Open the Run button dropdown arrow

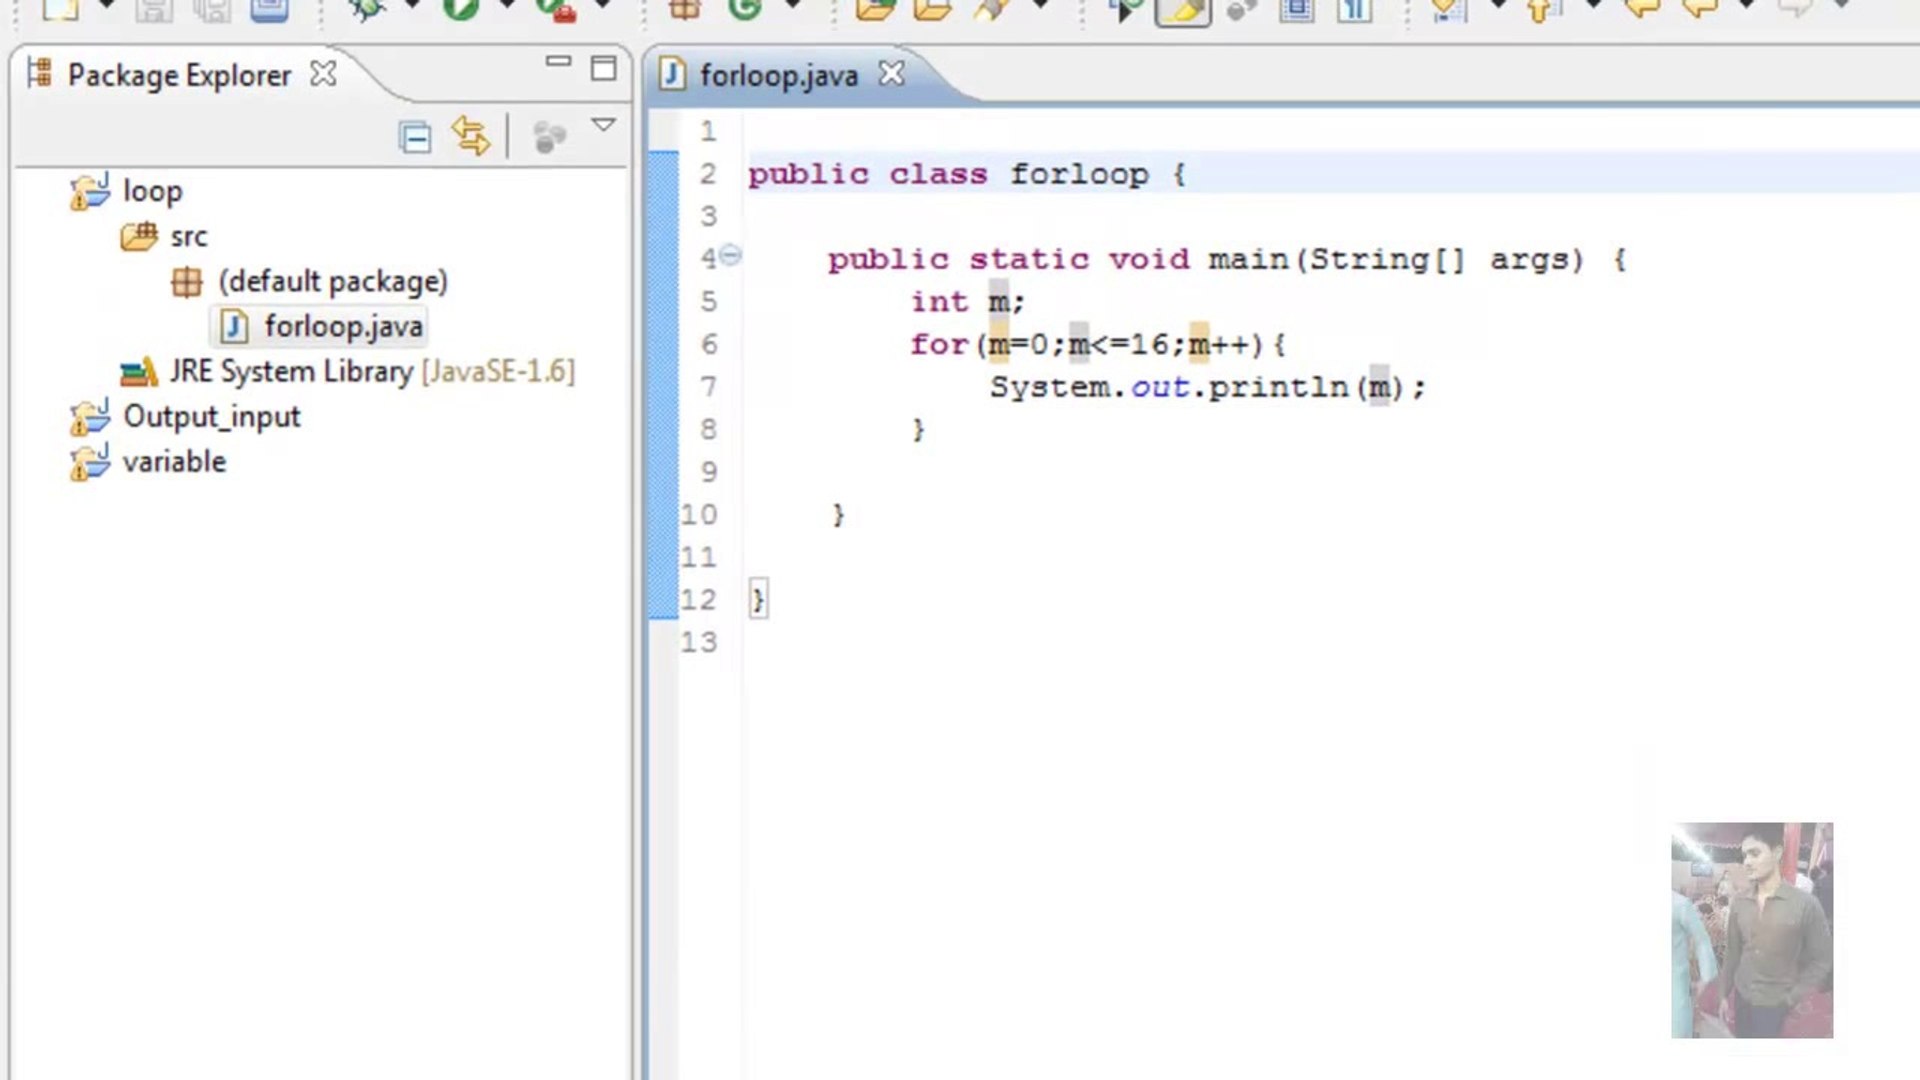click(505, 8)
